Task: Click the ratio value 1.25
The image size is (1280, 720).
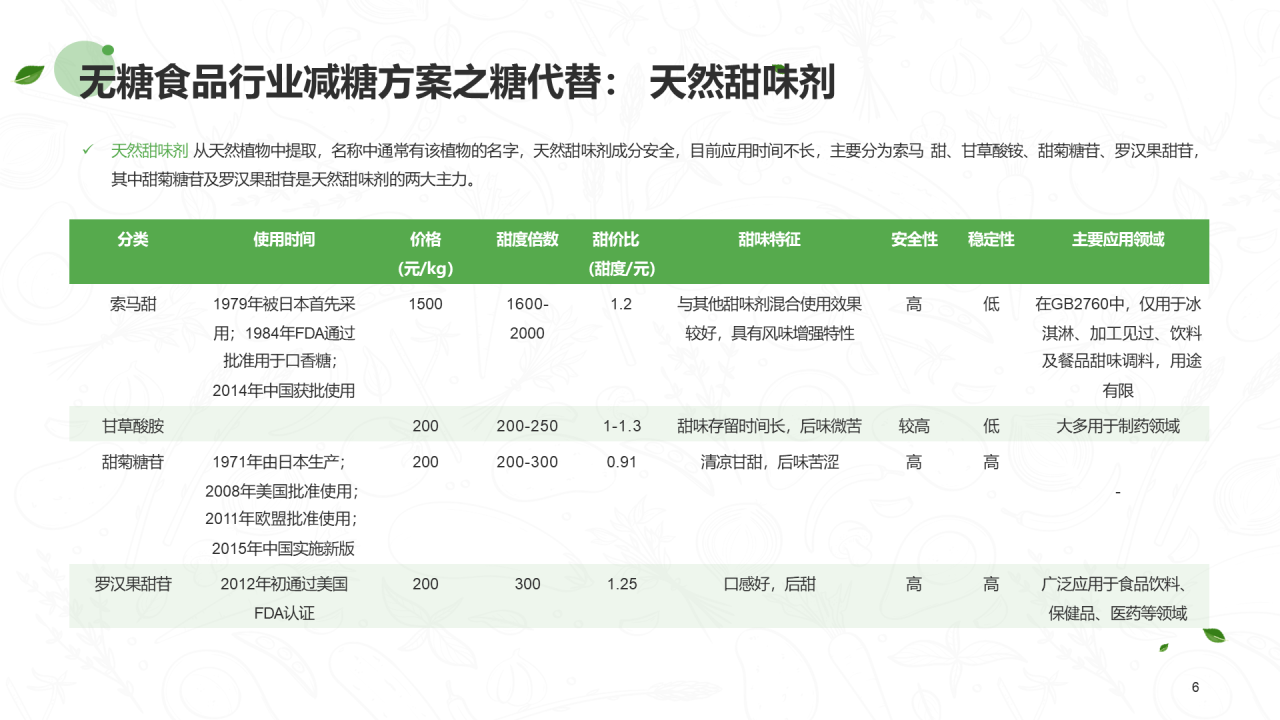Action: (x=621, y=584)
